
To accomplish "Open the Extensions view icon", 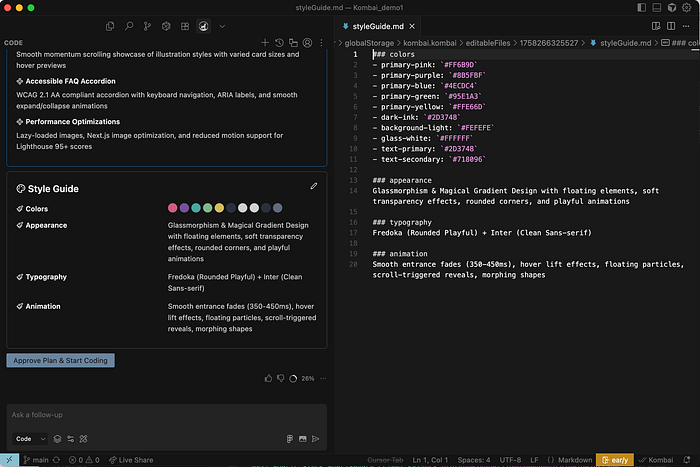I will pos(185,25).
